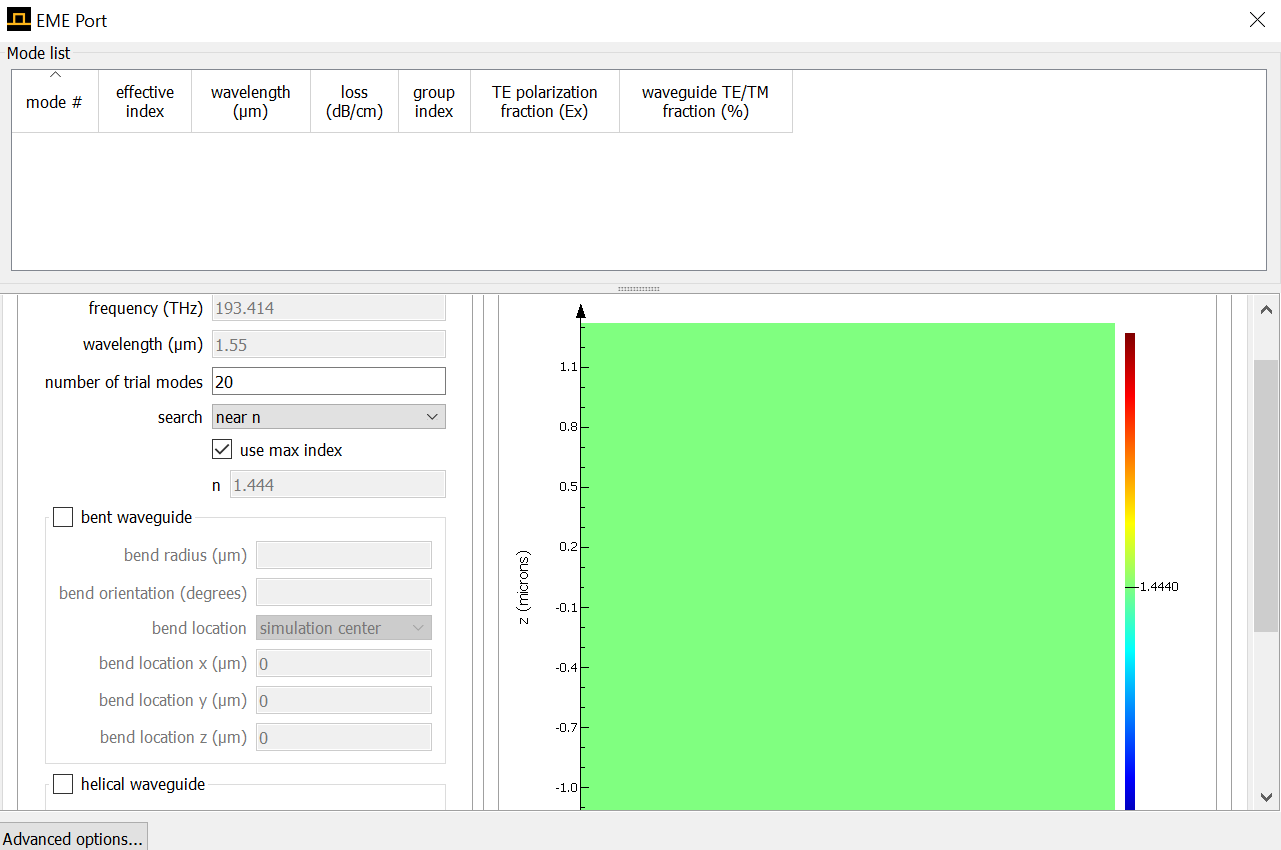Click the splitter handle below mode list
Screen dimensions: 1281x850
coord(639,289)
